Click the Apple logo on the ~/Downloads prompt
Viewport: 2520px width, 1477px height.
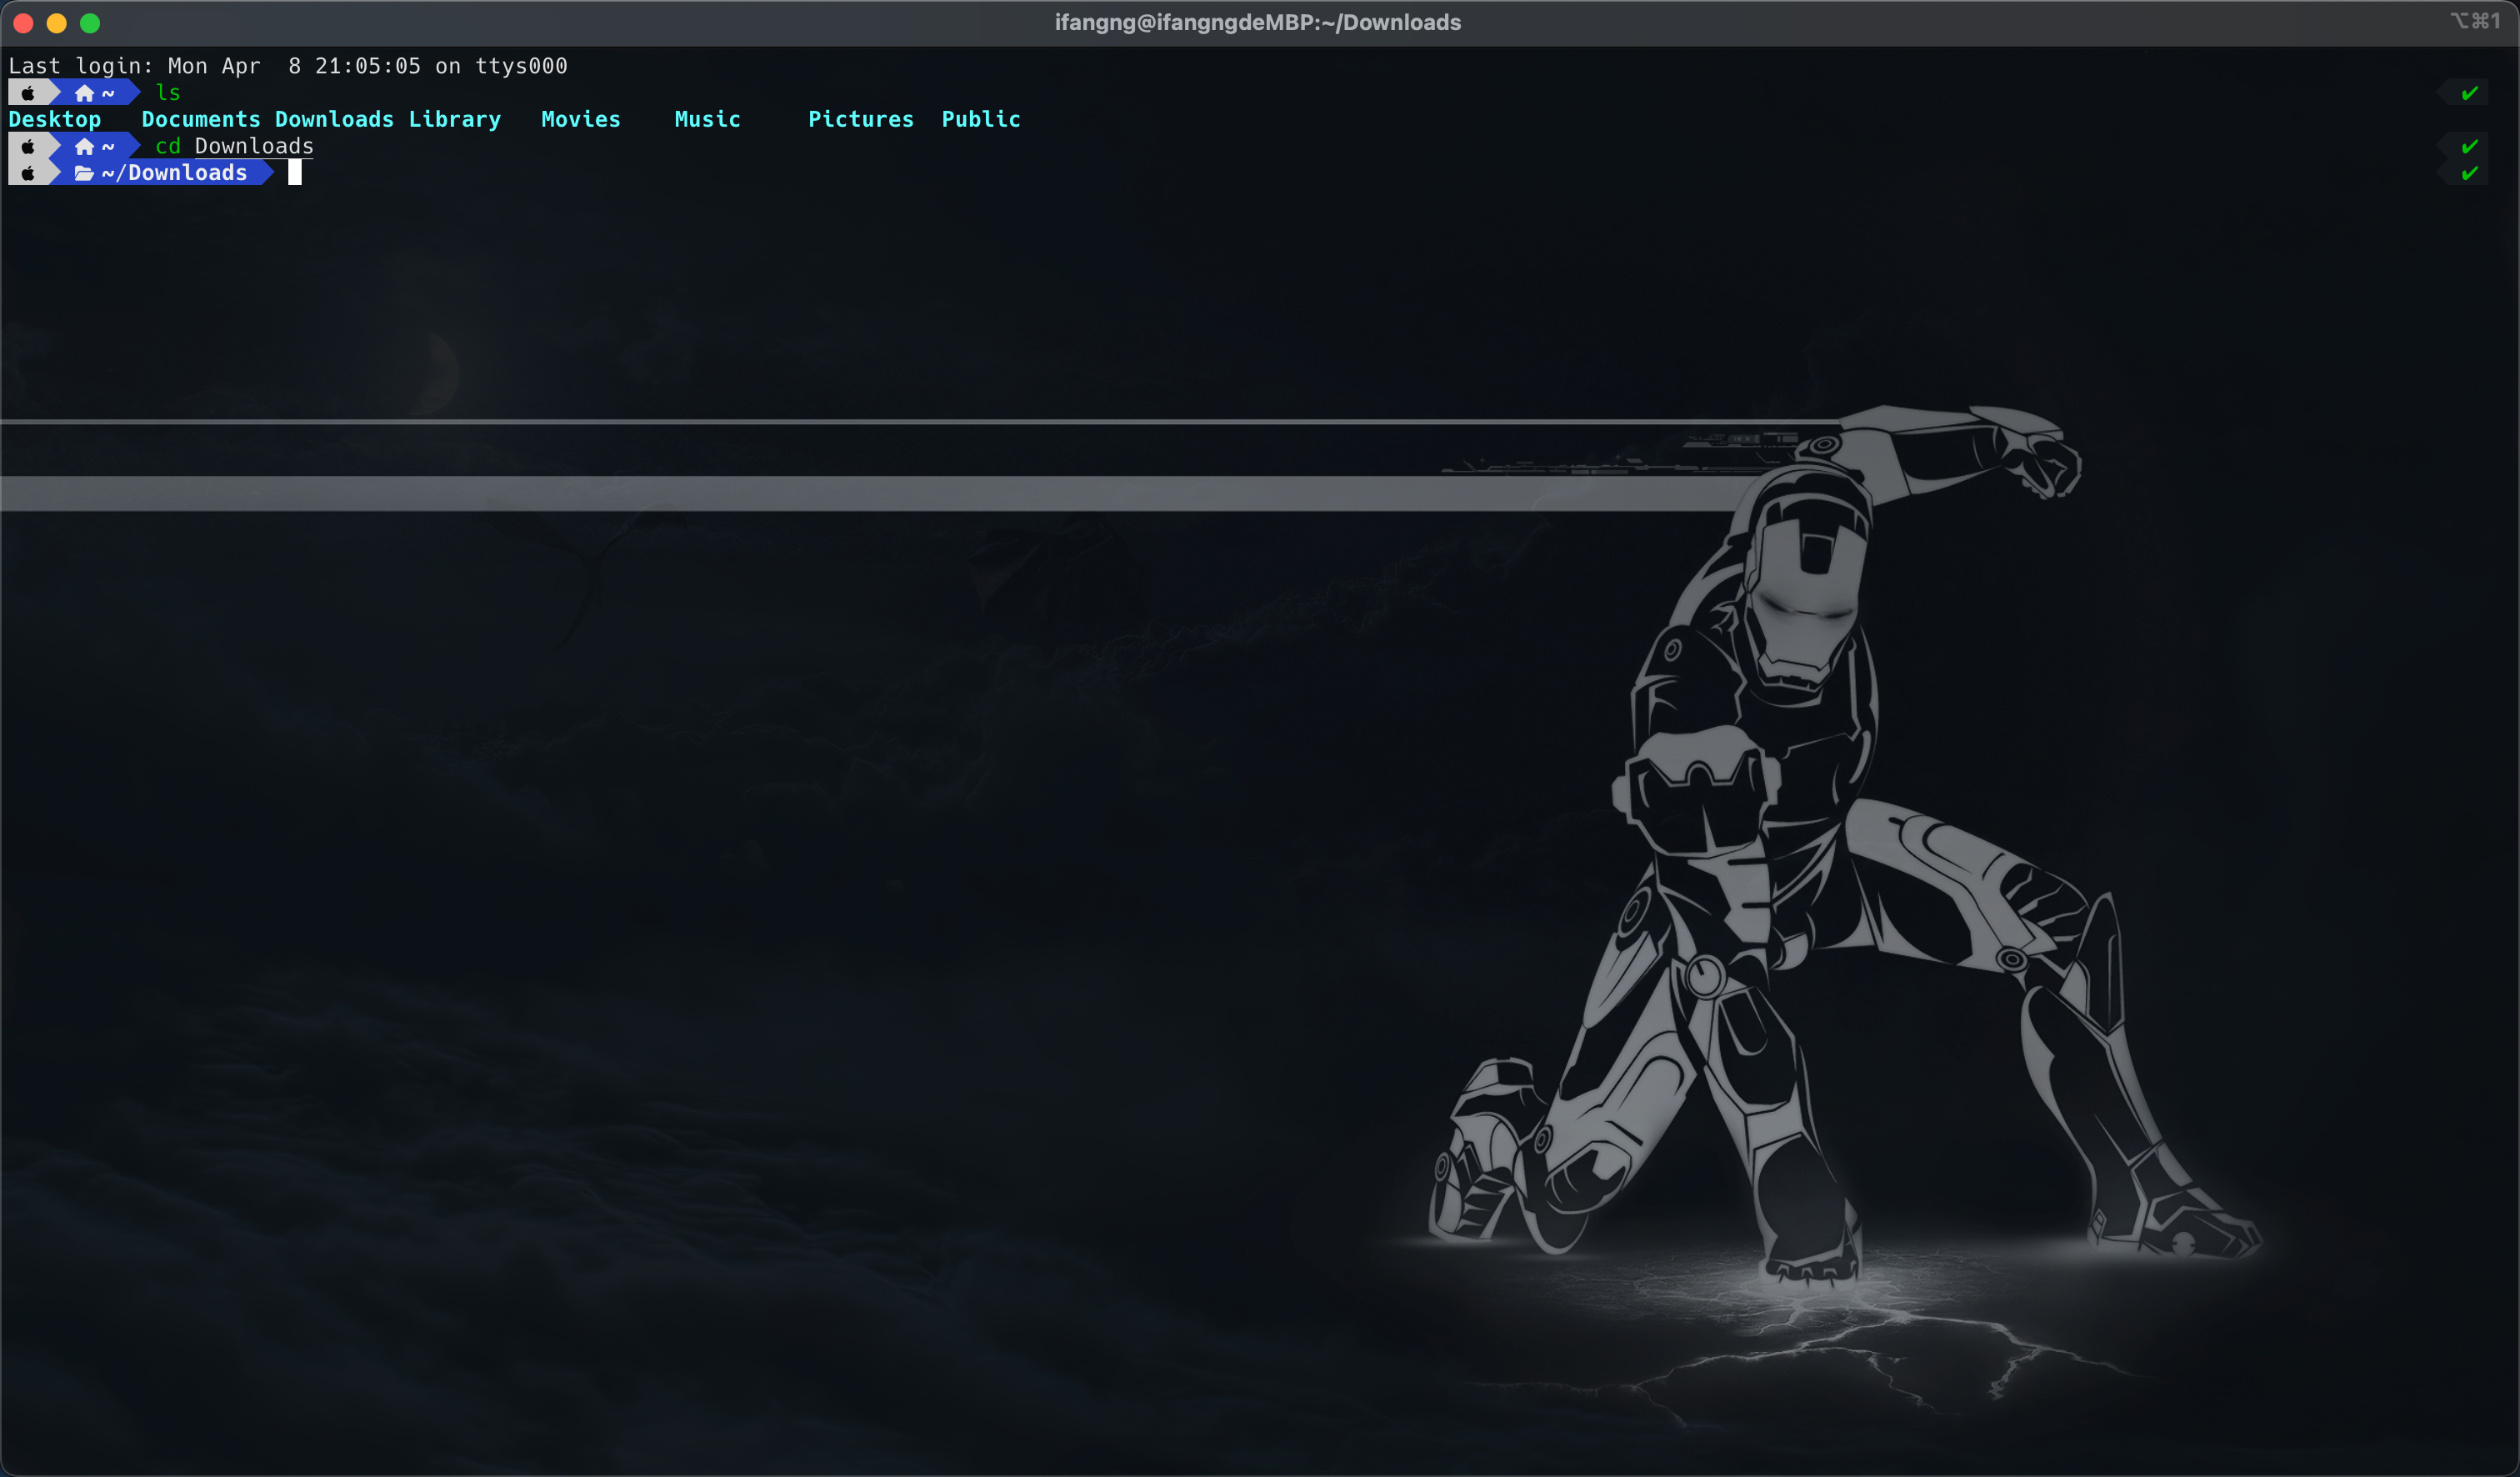tap(29, 173)
